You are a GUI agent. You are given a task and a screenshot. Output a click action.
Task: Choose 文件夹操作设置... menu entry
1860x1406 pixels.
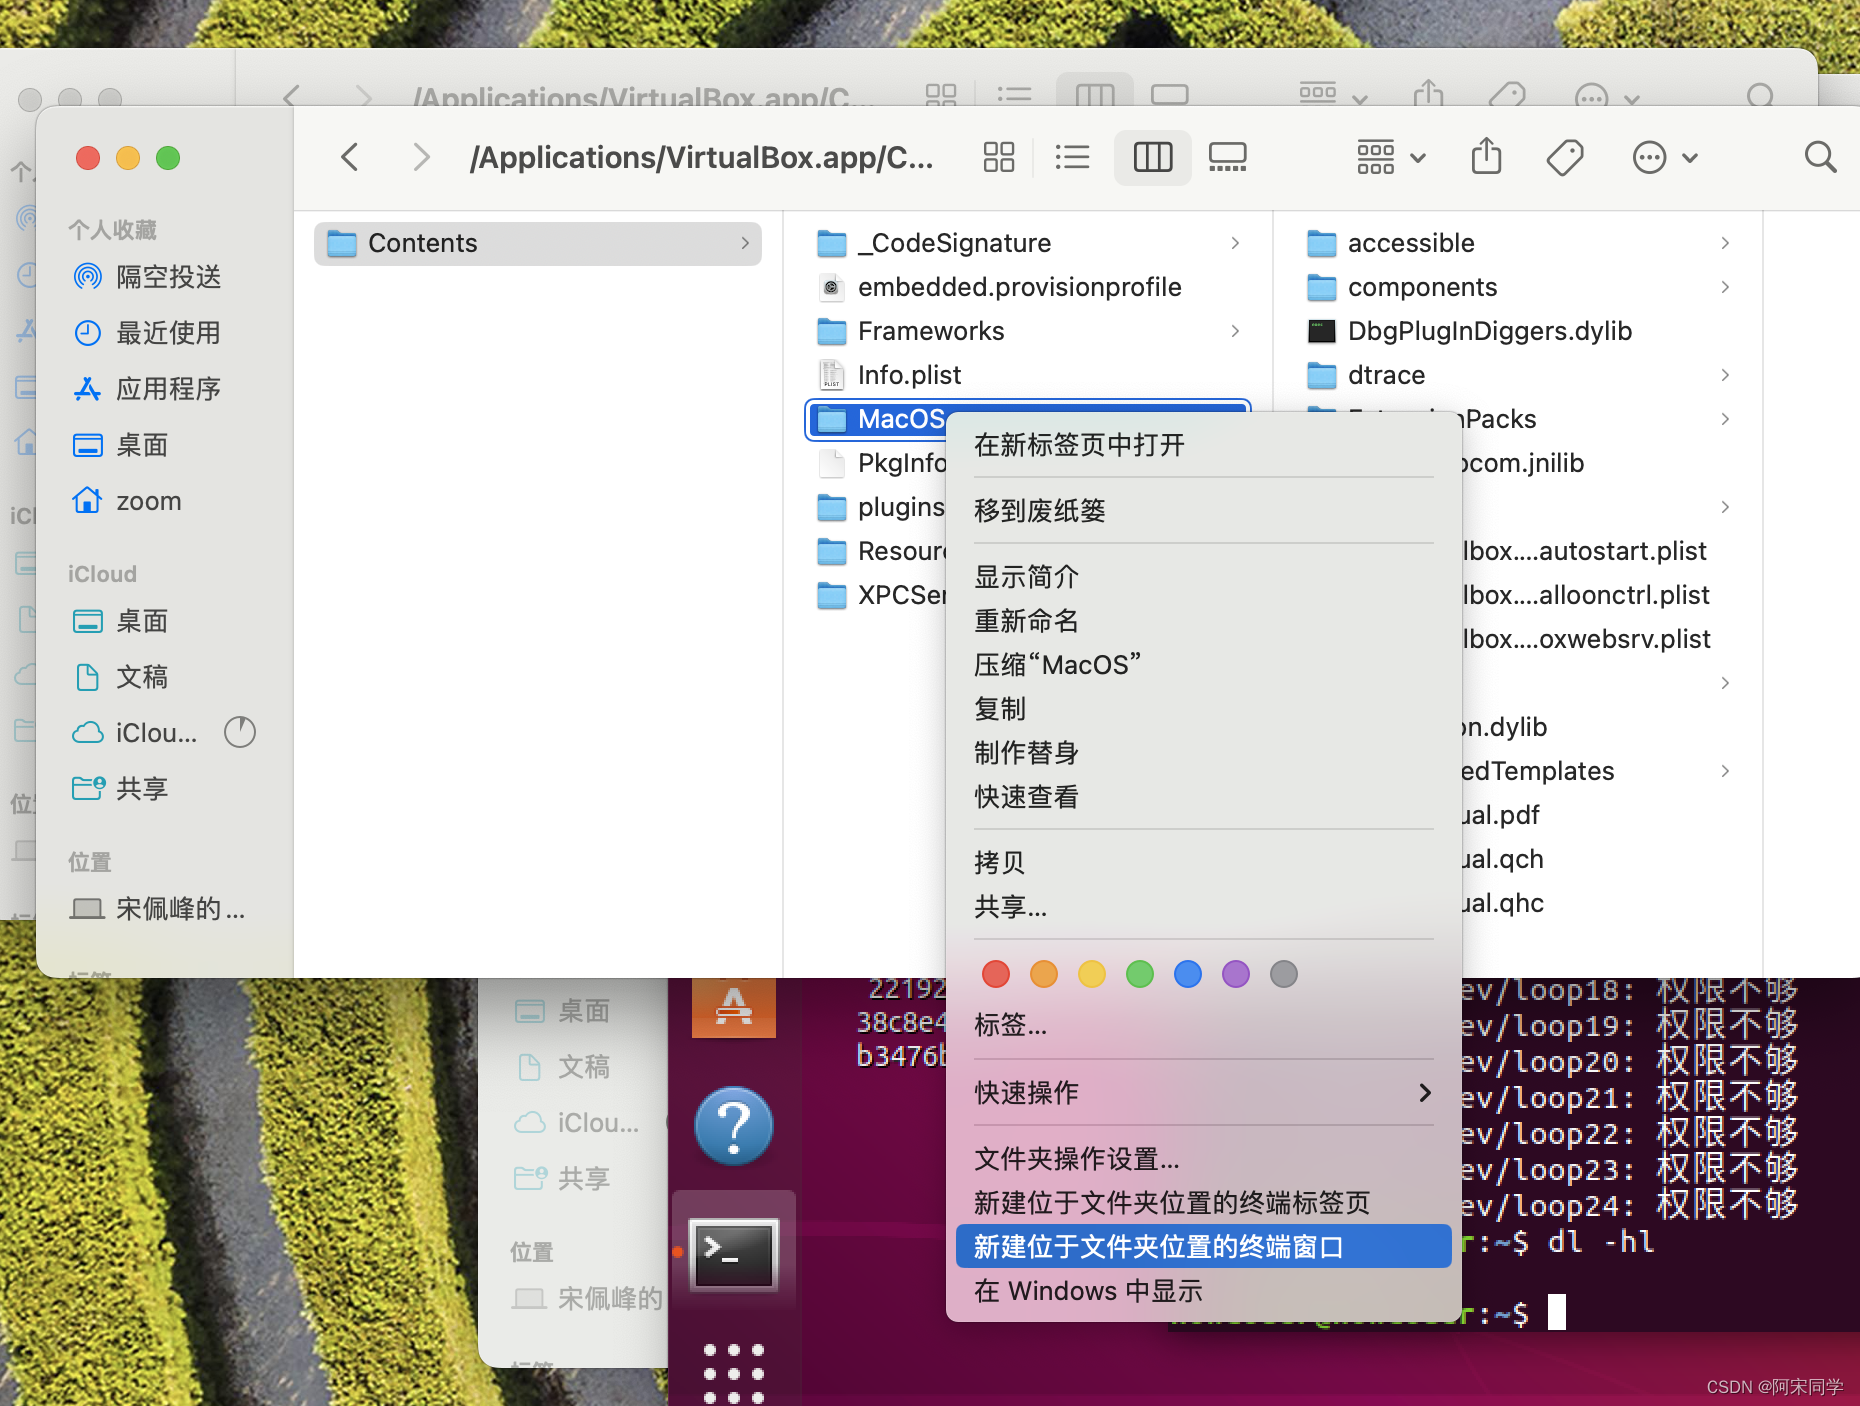pos(1203,1159)
